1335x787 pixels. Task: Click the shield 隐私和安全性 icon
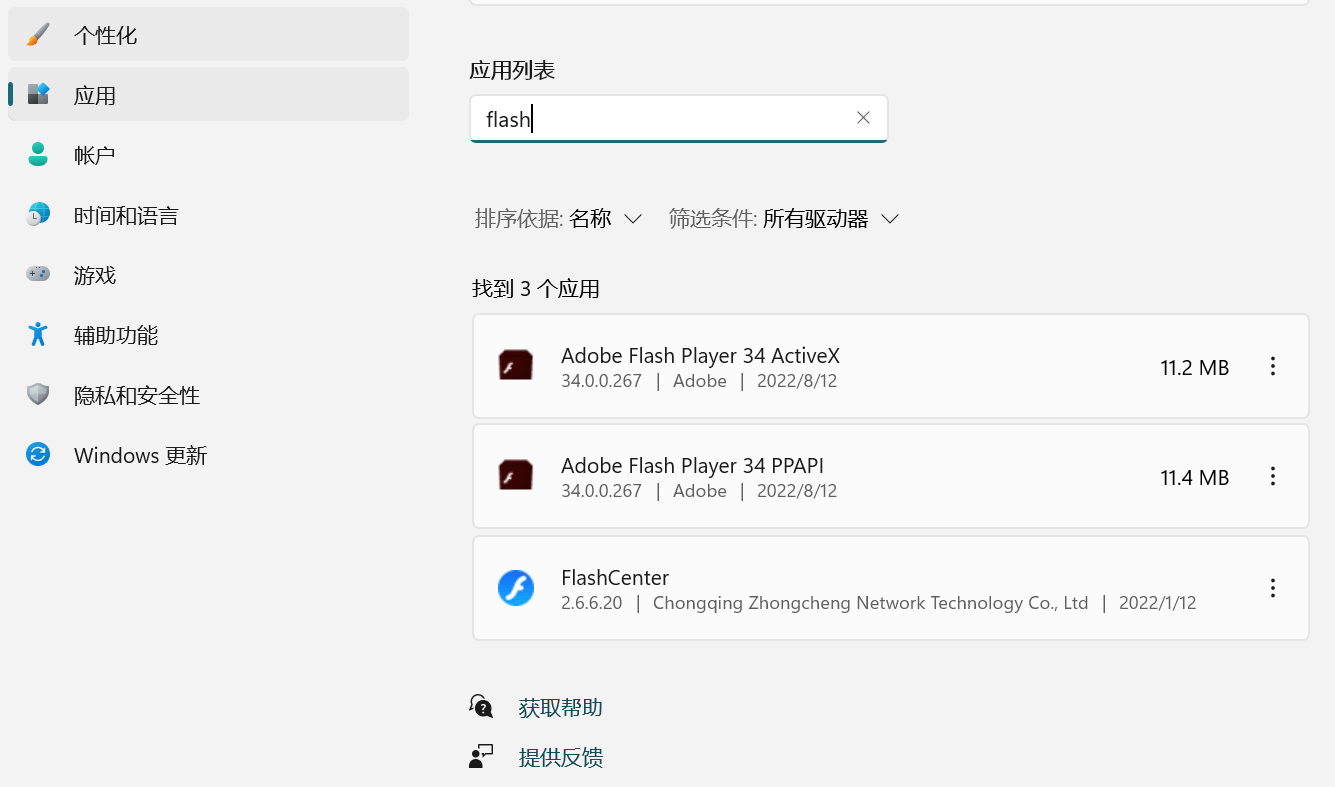(38, 394)
